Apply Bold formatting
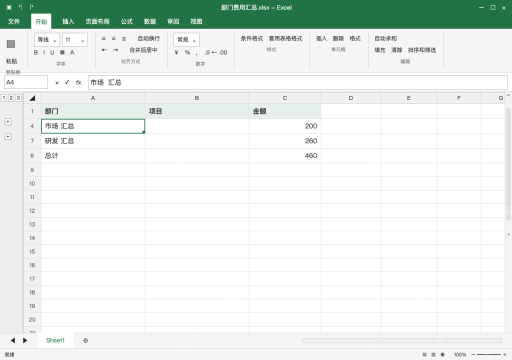Screen dimensions: 512x360 point(36,52)
